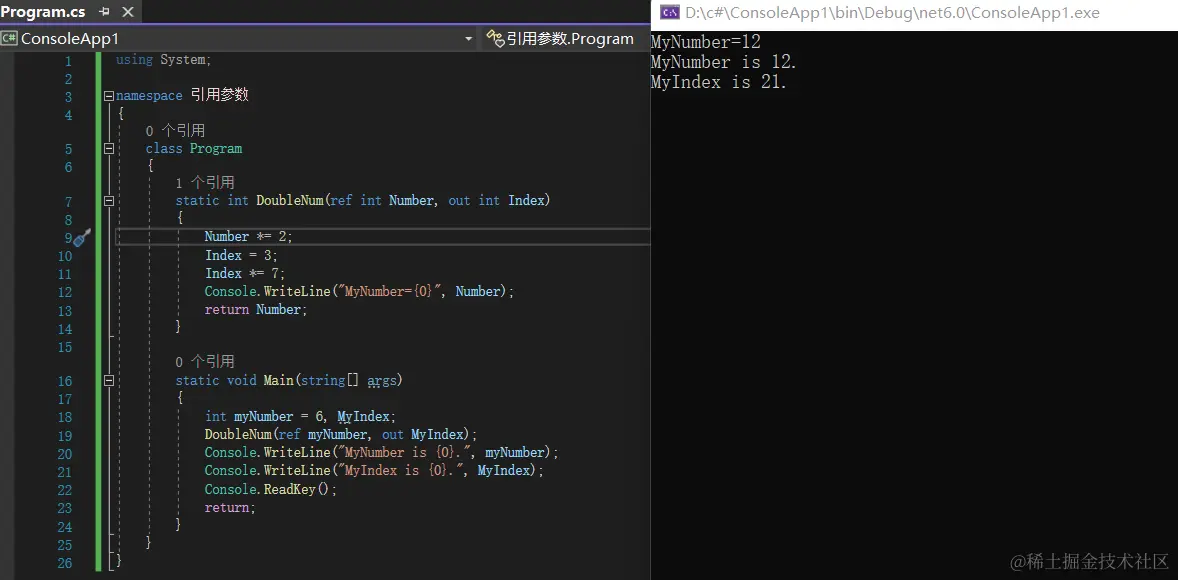1178x580 pixels.
Task: Click the DoubleNum method name in its declaration
Action: [291, 201]
